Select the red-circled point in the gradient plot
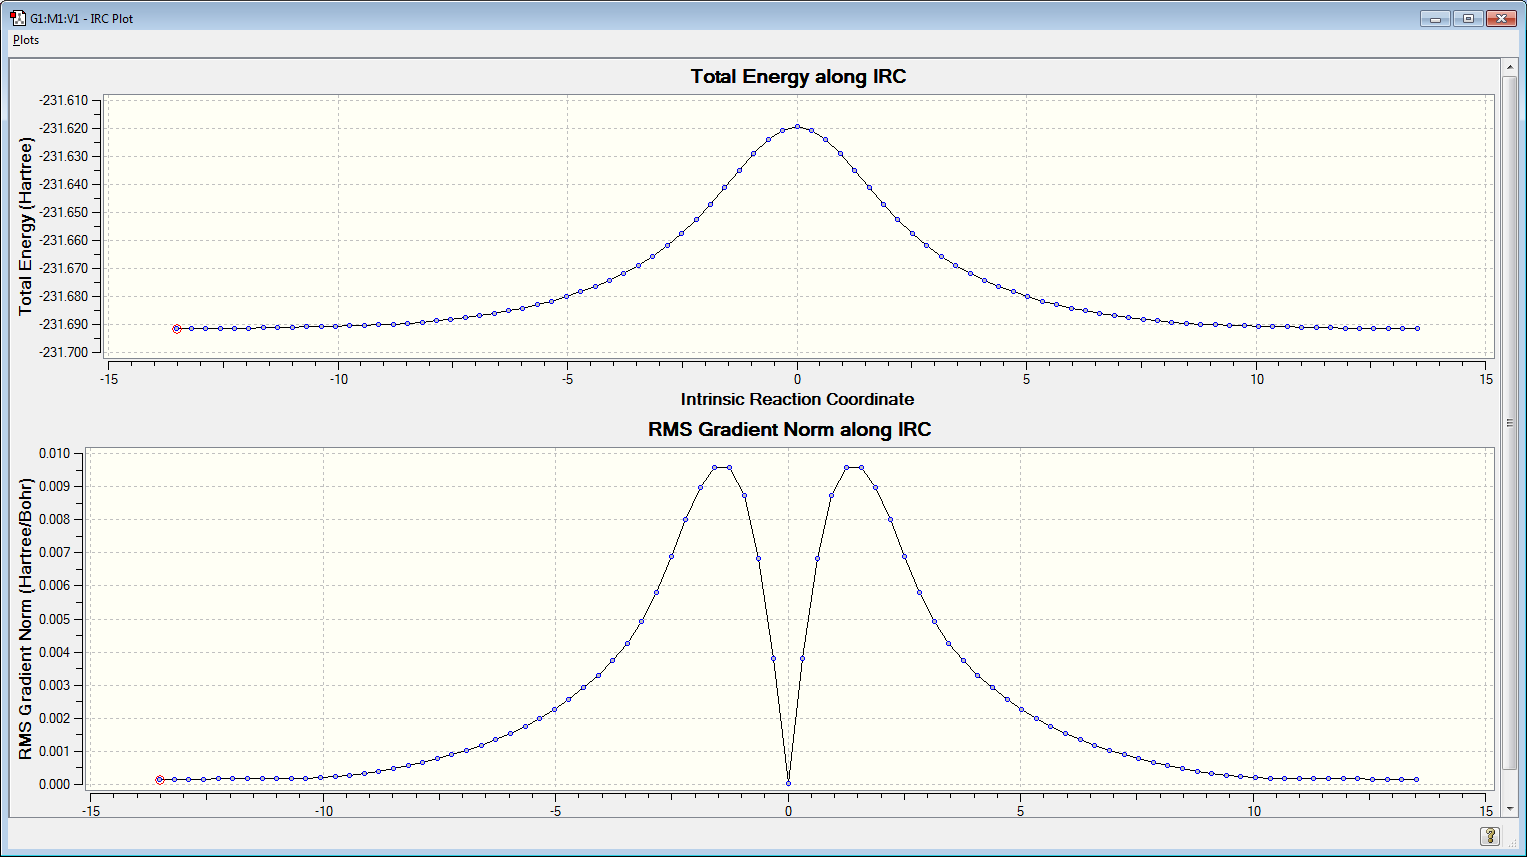The height and width of the screenshot is (859, 1528). (159, 779)
